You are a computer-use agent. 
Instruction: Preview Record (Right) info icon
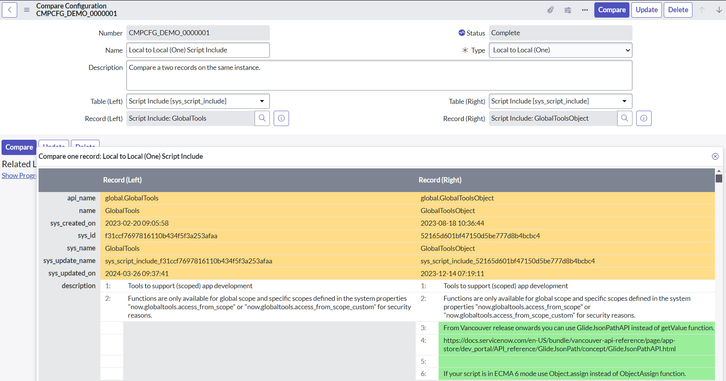pos(644,118)
